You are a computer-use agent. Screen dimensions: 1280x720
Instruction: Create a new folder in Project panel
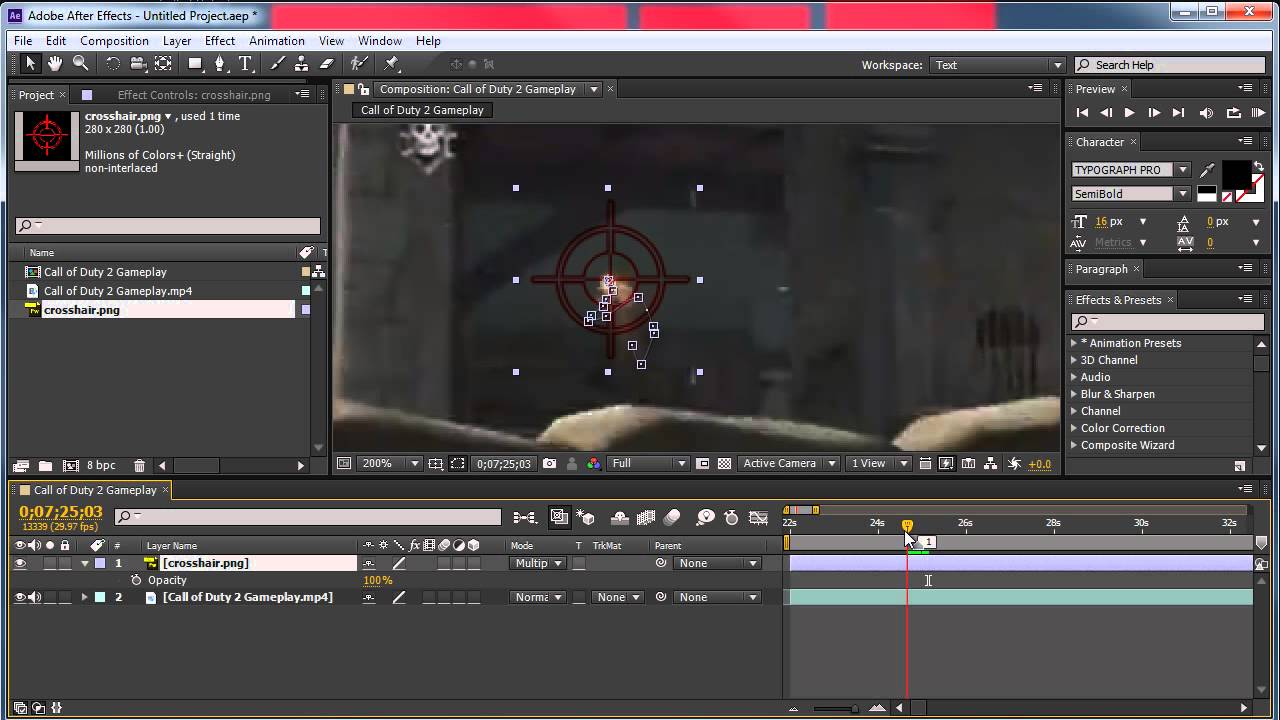(45, 466)
